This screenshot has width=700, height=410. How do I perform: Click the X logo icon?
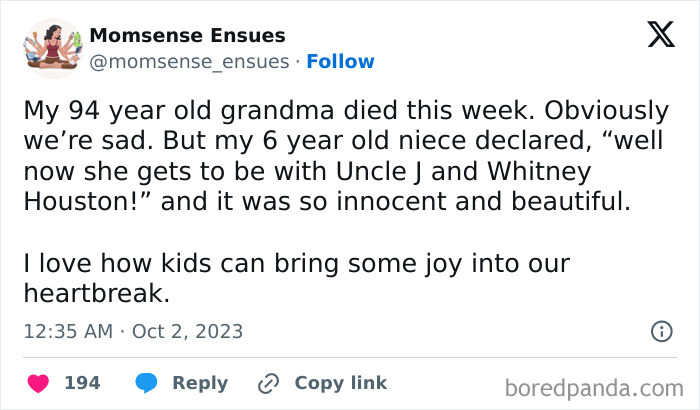pyautogui.click(x=661, y=36)
